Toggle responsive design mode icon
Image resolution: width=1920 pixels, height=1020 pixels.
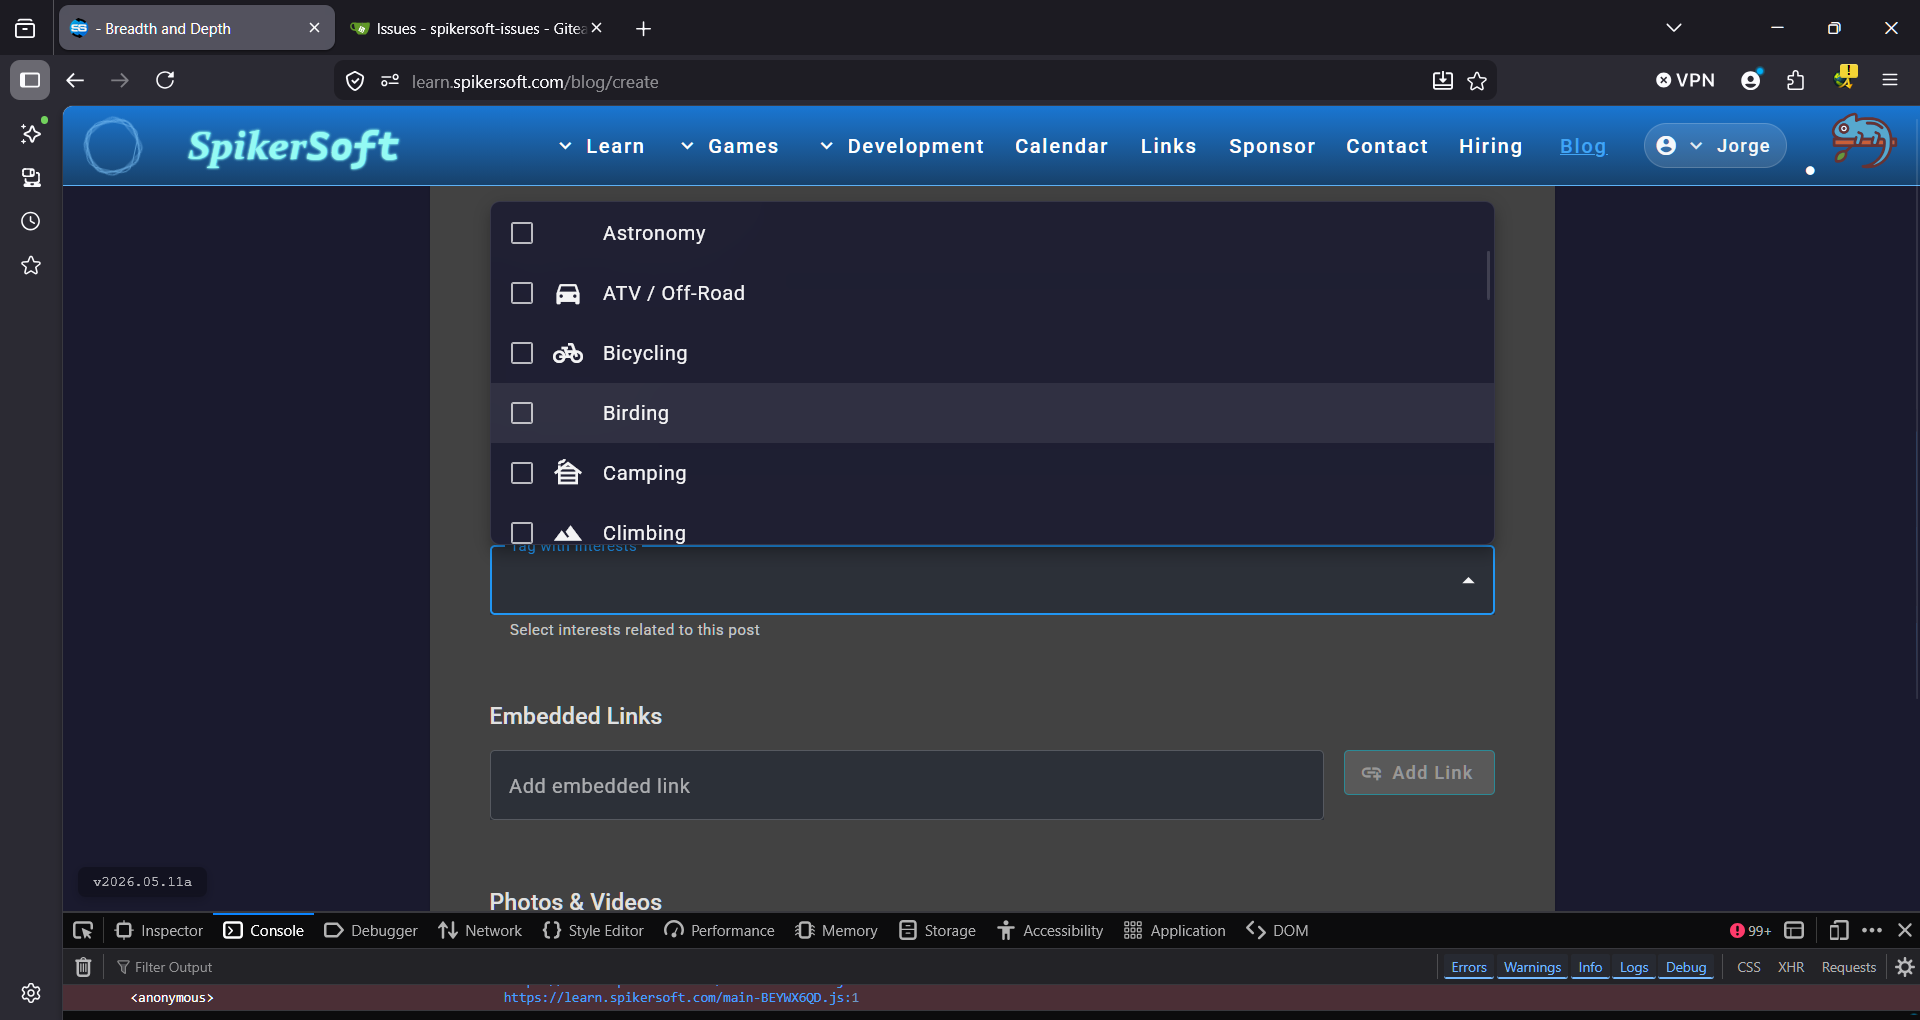click(x=1838, y=931)
